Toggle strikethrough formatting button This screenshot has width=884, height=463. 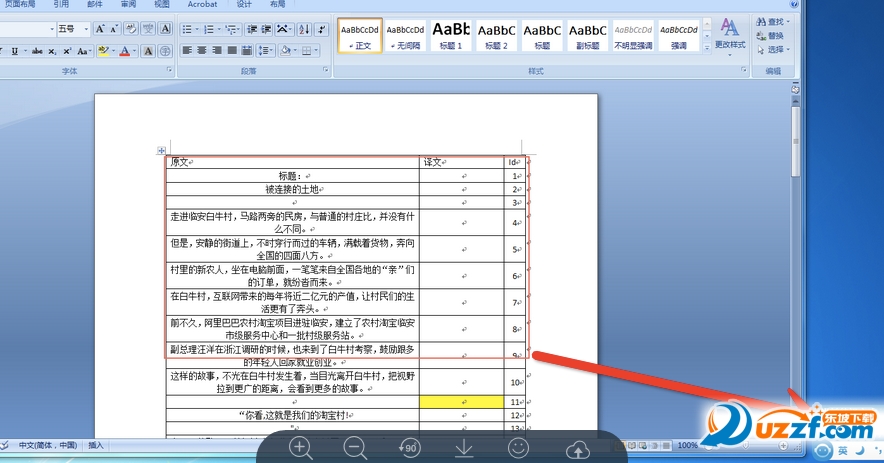click(37, 51)
